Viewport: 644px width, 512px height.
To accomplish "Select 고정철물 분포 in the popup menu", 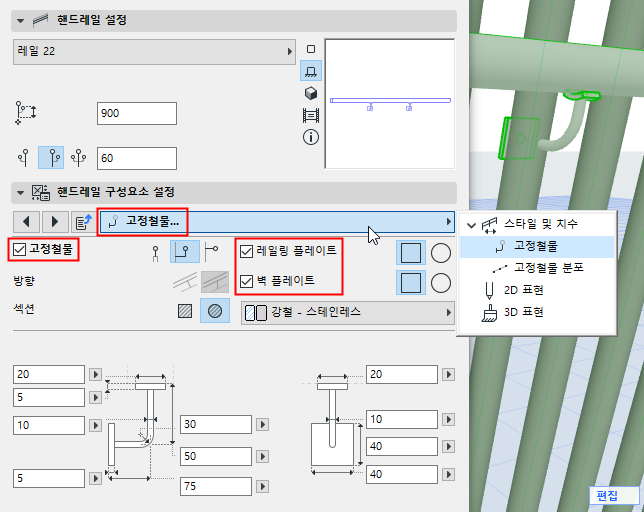I will (x=549, y=268).
